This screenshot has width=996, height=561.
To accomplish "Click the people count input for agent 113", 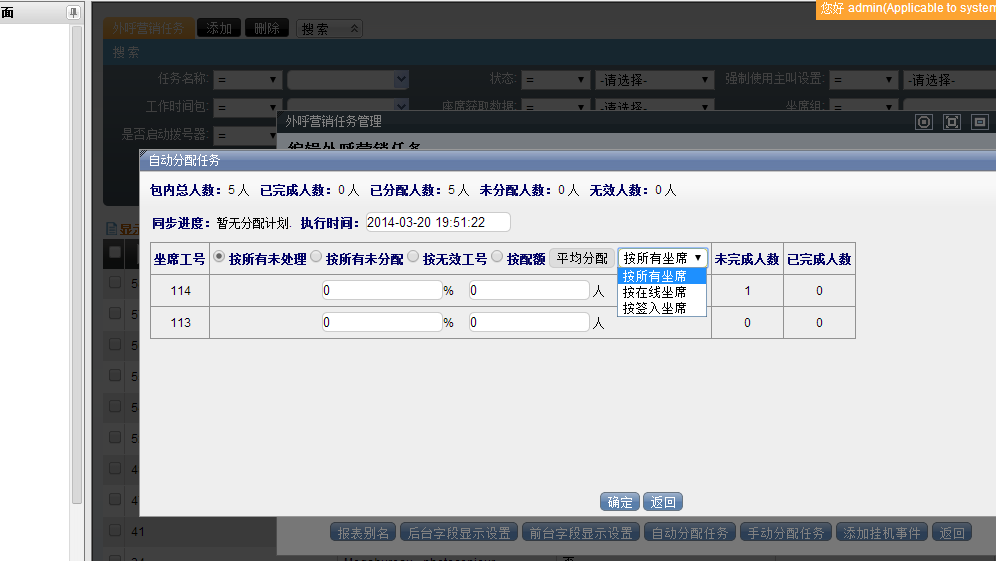I will click(529, 323).
